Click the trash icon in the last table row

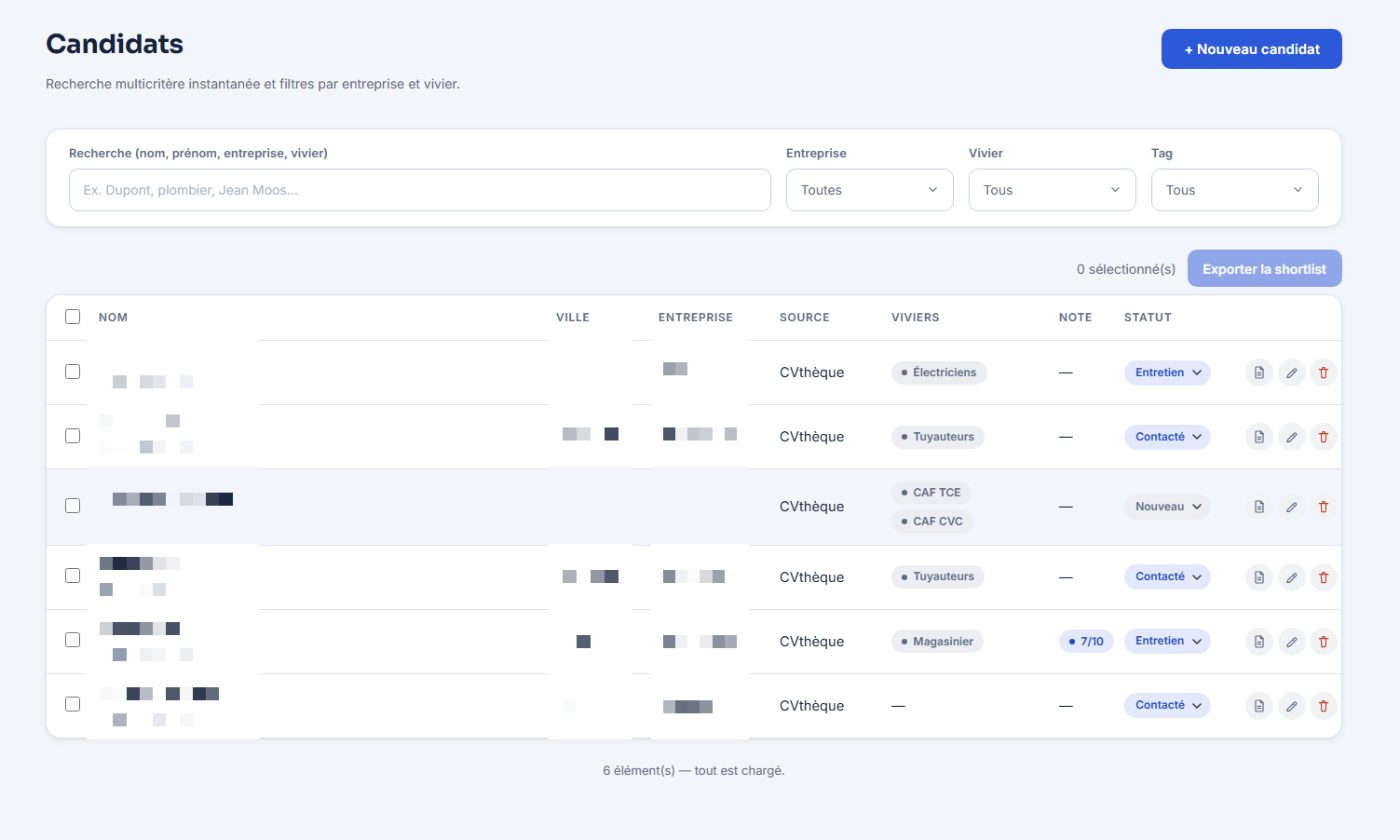pos(1323,706)
